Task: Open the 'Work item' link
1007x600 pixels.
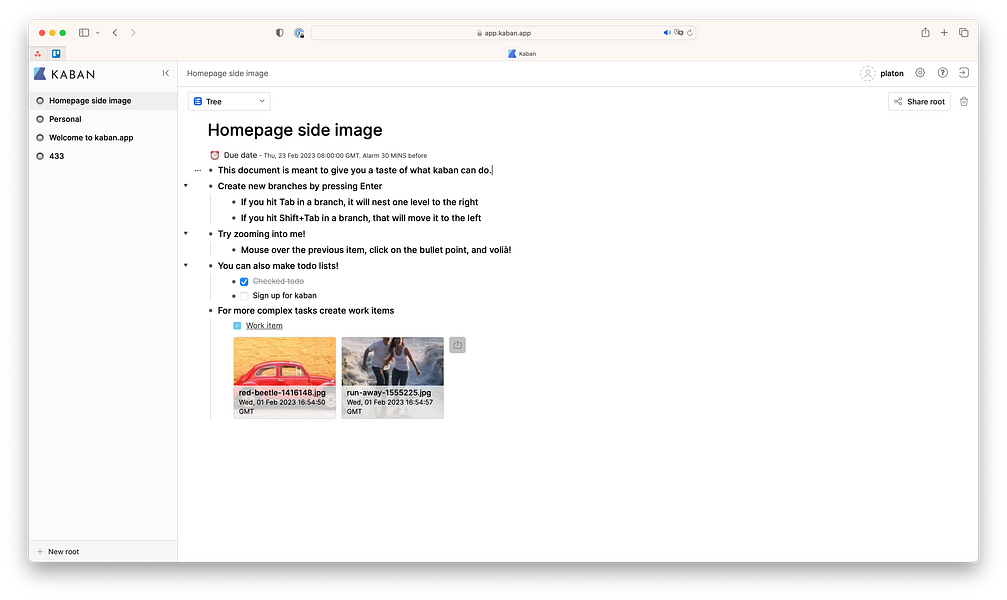Action: click(x=264, y=326)
